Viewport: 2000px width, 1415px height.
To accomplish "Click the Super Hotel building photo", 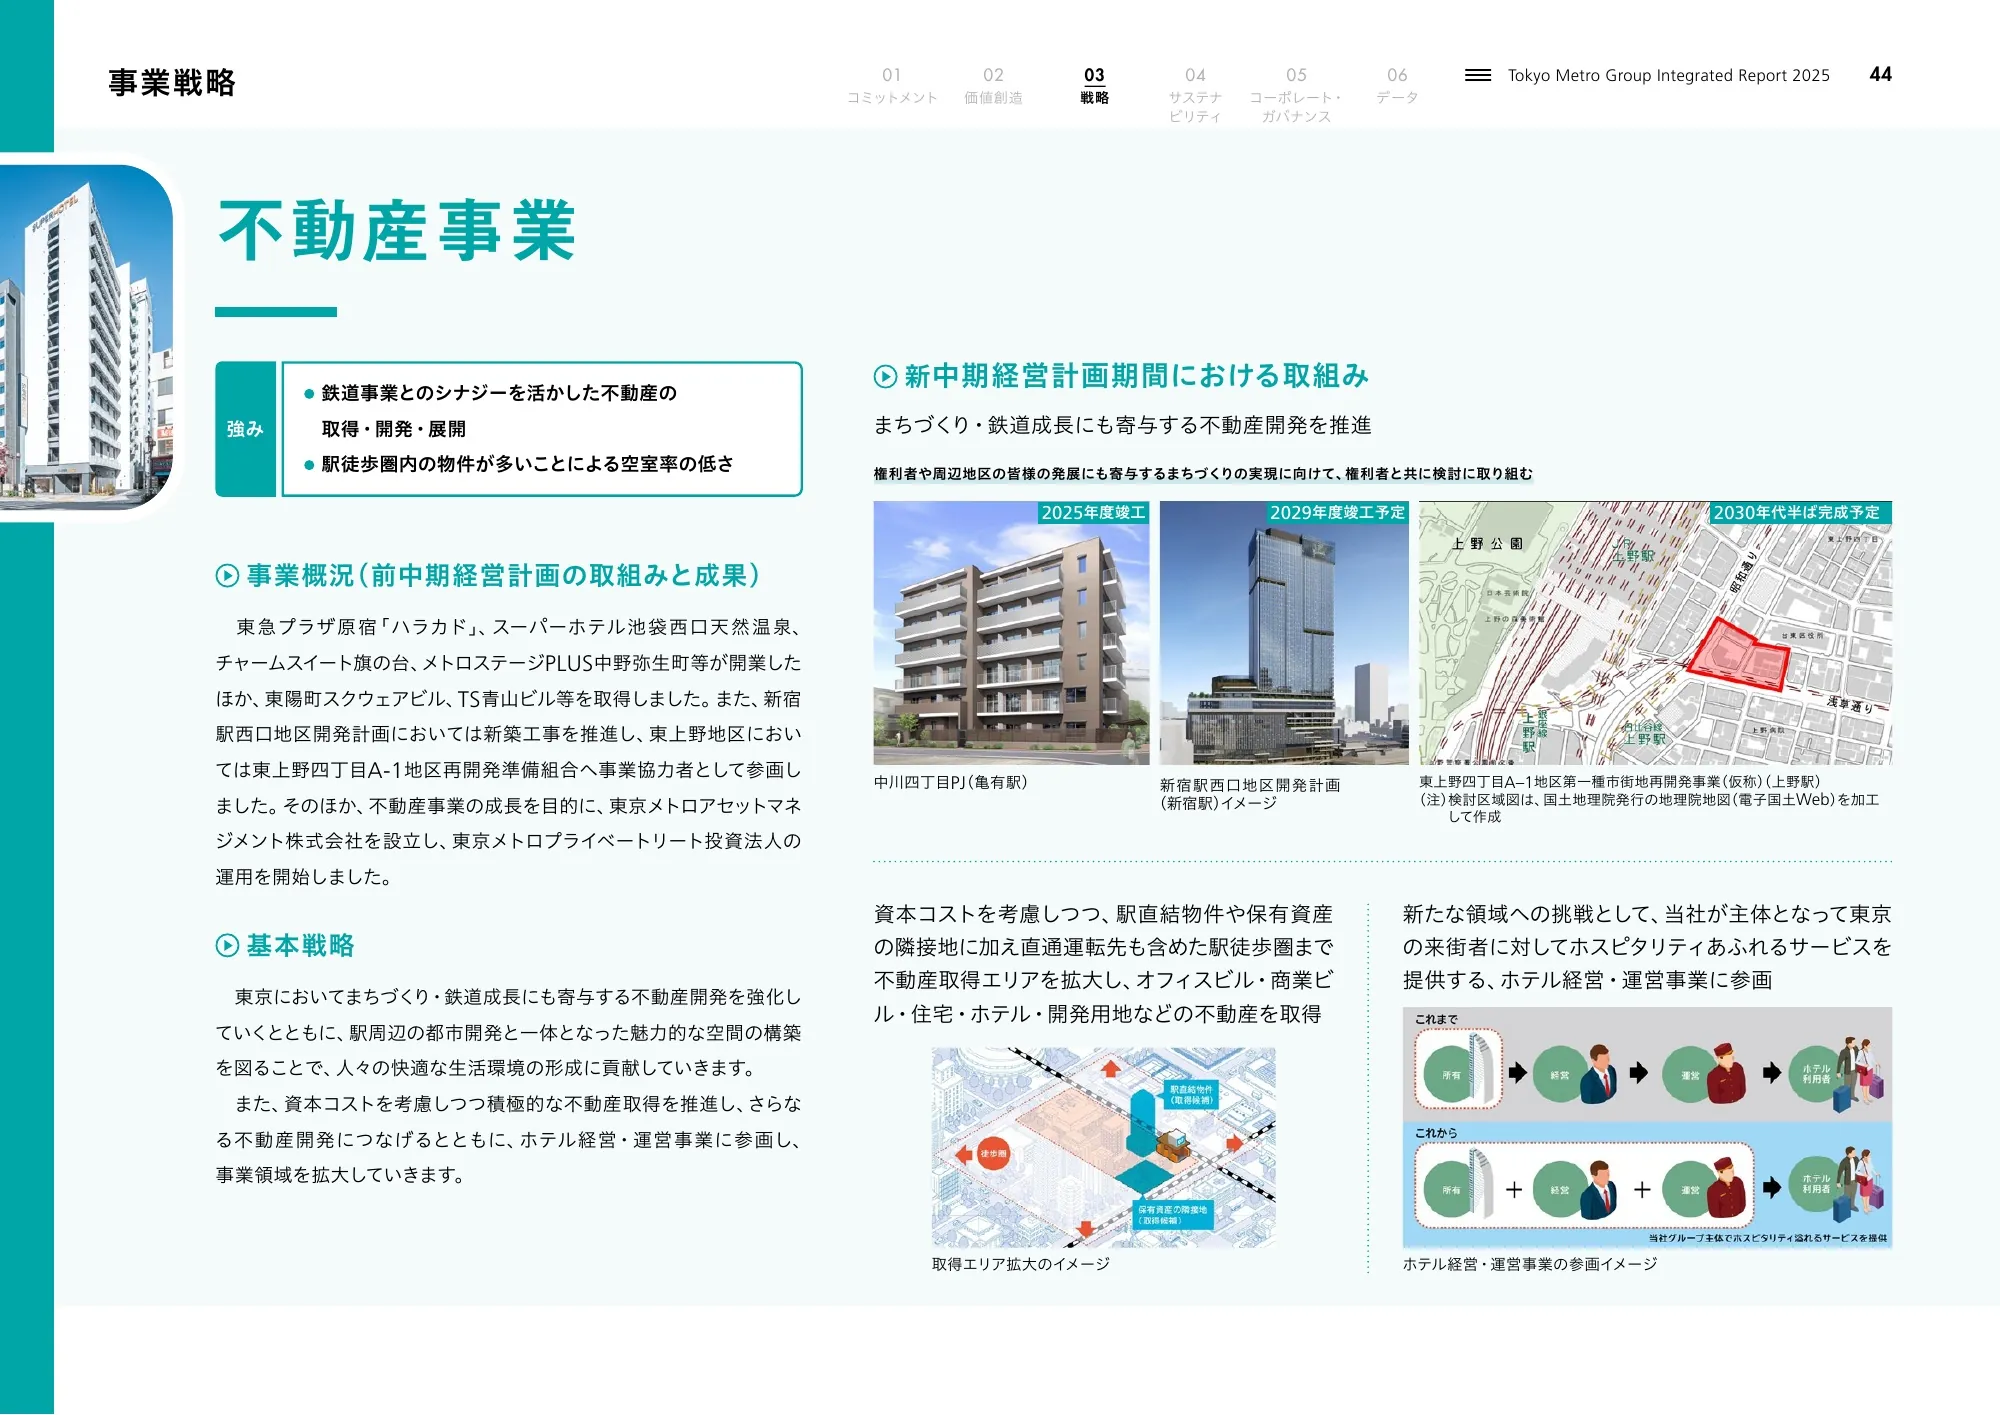I will [x=87, y=337].
